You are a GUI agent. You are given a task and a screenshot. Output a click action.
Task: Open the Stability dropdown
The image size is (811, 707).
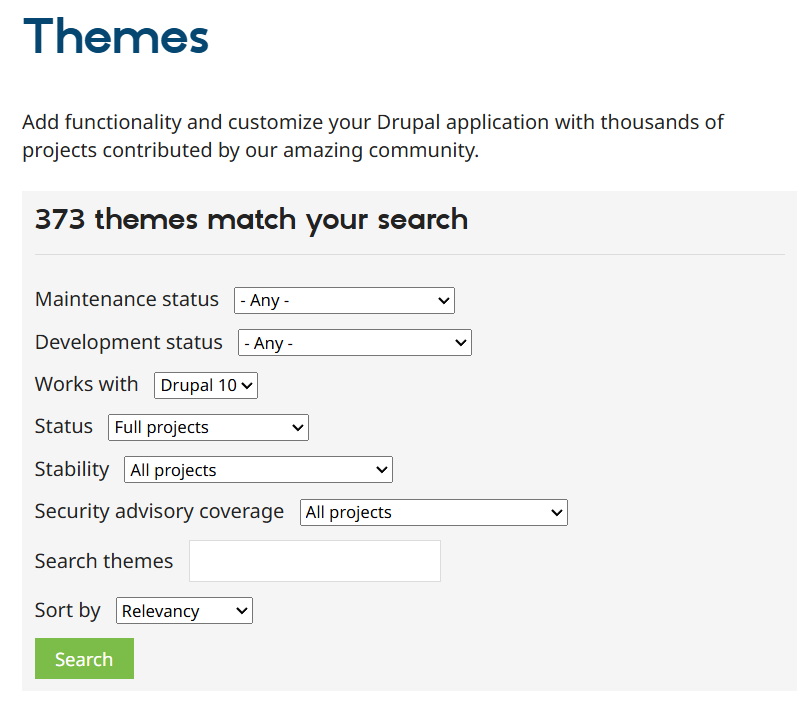point(257,469)
